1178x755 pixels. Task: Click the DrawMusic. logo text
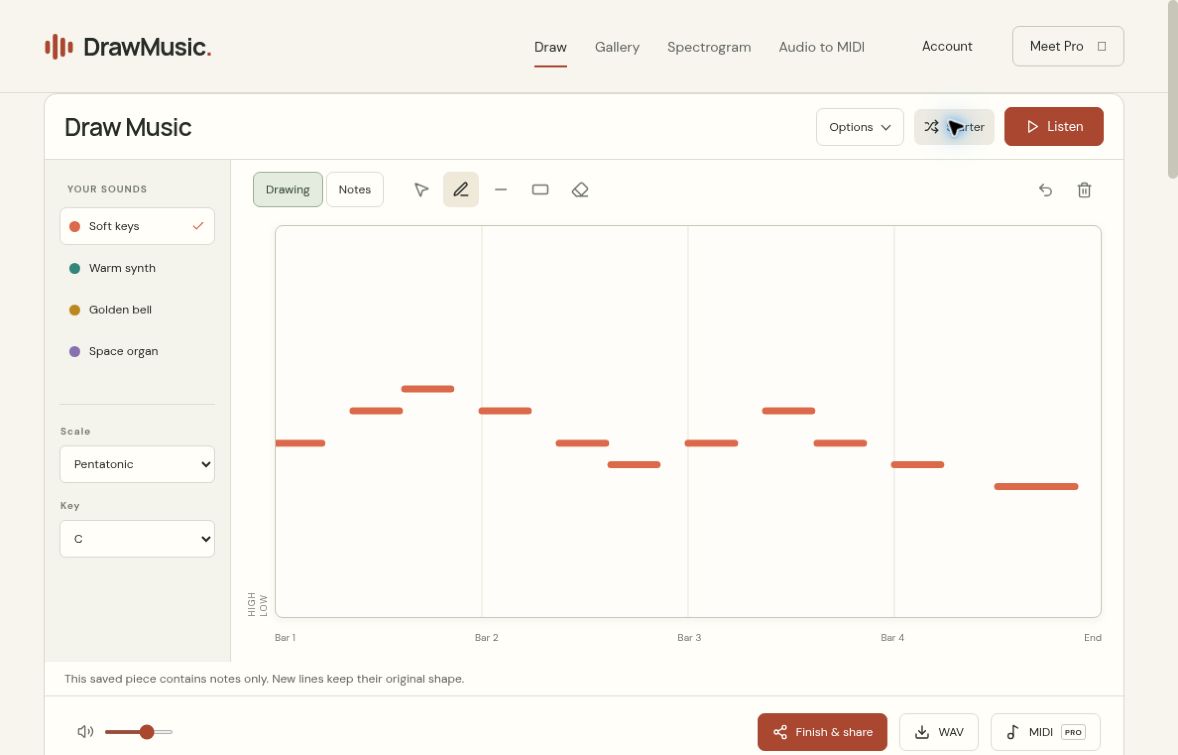[147, 47]
